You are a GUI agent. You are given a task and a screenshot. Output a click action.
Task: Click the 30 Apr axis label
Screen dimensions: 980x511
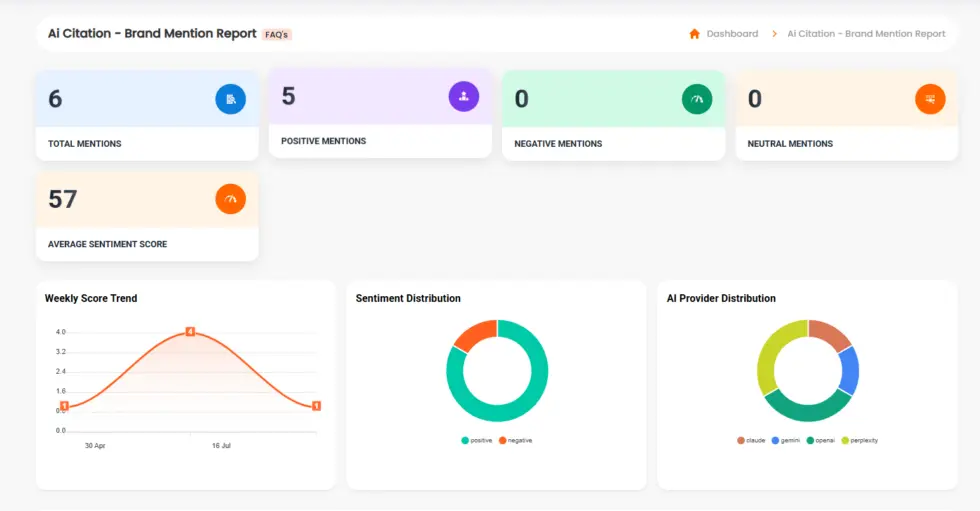coord(95,445)
